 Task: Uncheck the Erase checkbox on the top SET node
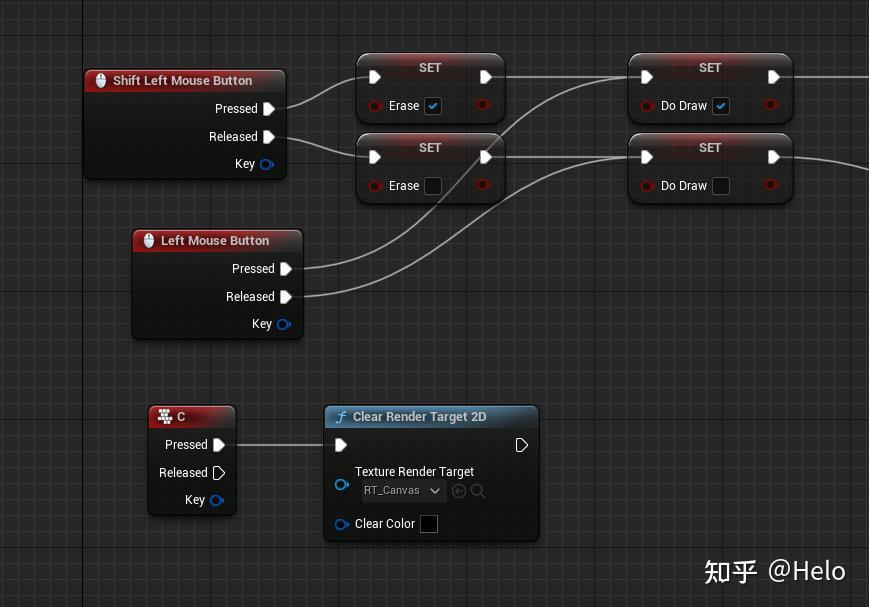pos(433,106)
